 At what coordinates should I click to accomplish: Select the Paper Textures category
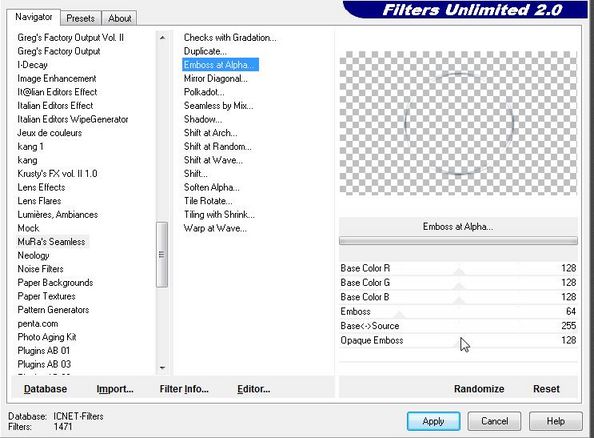(46, 296)
